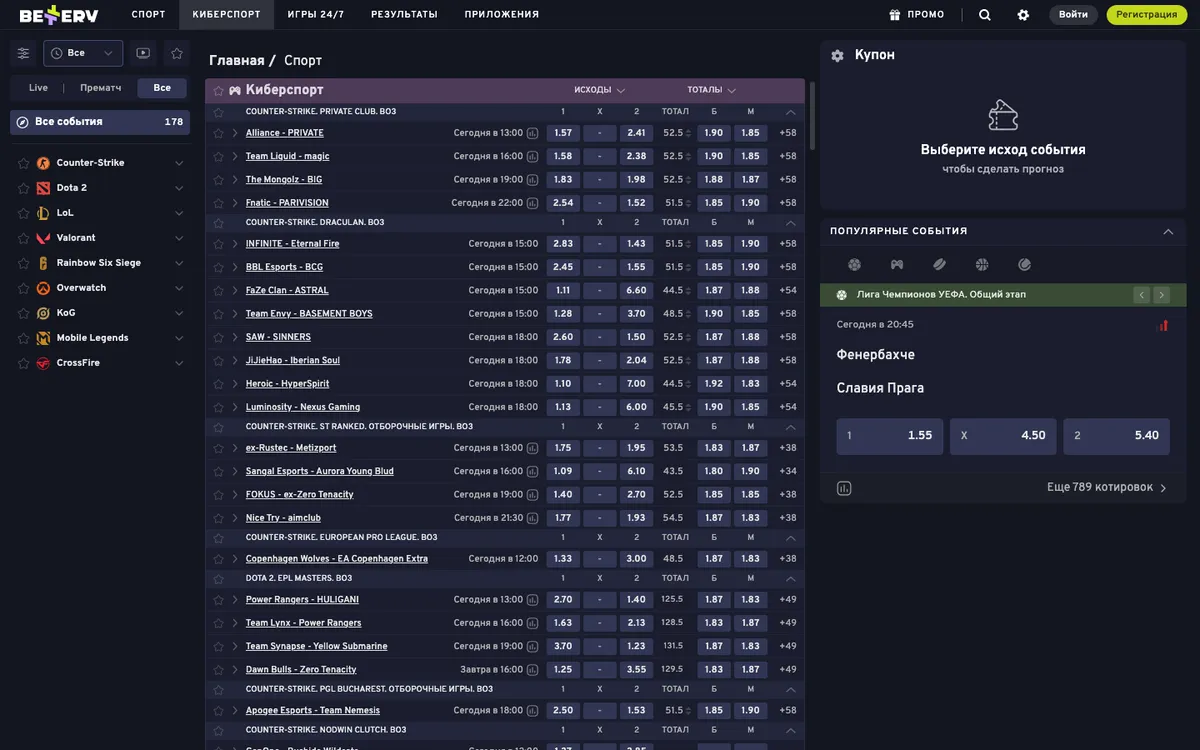Bet on Фенербахче win at 1.55
The height and width of the screenshot is (750, 1200).
click(x=890, y=436)
